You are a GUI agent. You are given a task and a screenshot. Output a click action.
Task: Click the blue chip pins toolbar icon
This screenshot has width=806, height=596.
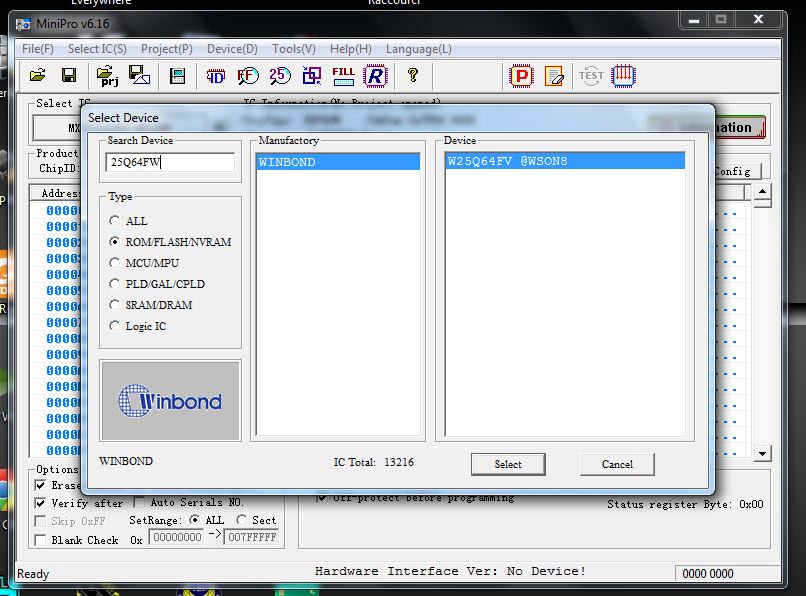pos(623,76)
